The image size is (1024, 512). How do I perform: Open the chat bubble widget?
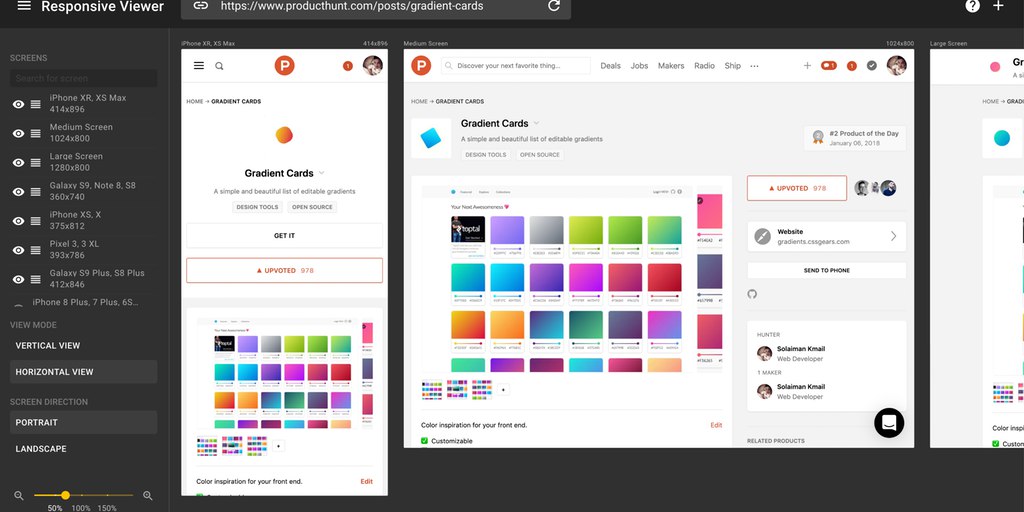(x=889, y=423)
